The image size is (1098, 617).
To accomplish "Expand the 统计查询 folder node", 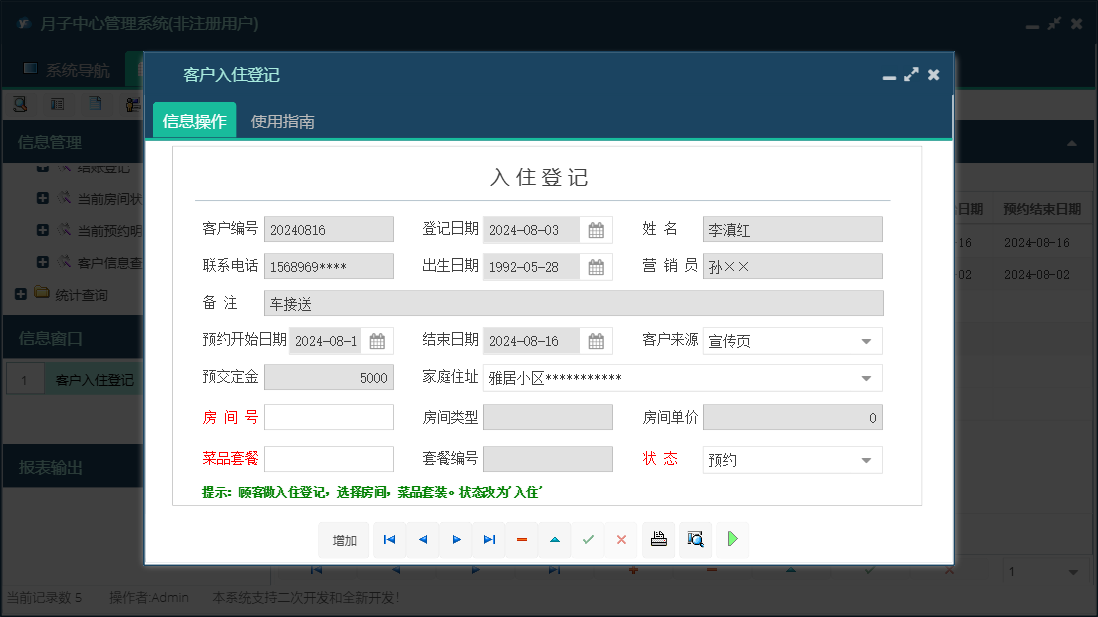I will pyautogui.click(x=22, y=294).
